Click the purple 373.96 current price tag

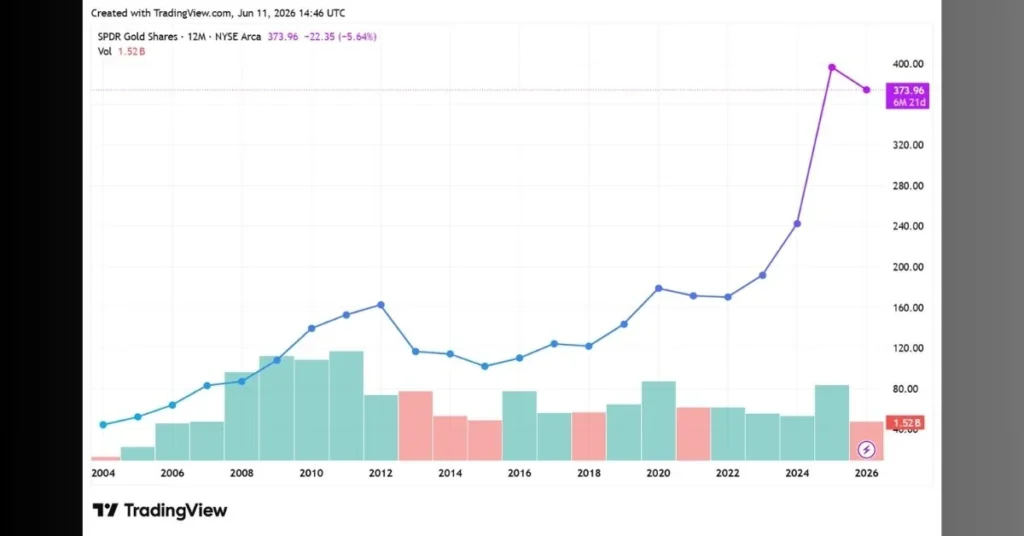907,96
